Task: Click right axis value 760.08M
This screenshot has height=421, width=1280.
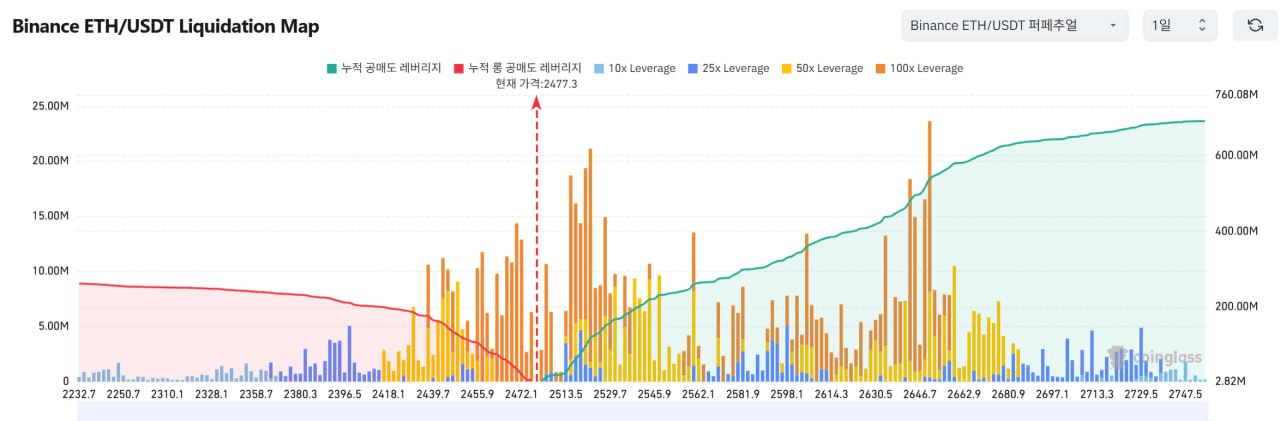Action: (1235, 95)
